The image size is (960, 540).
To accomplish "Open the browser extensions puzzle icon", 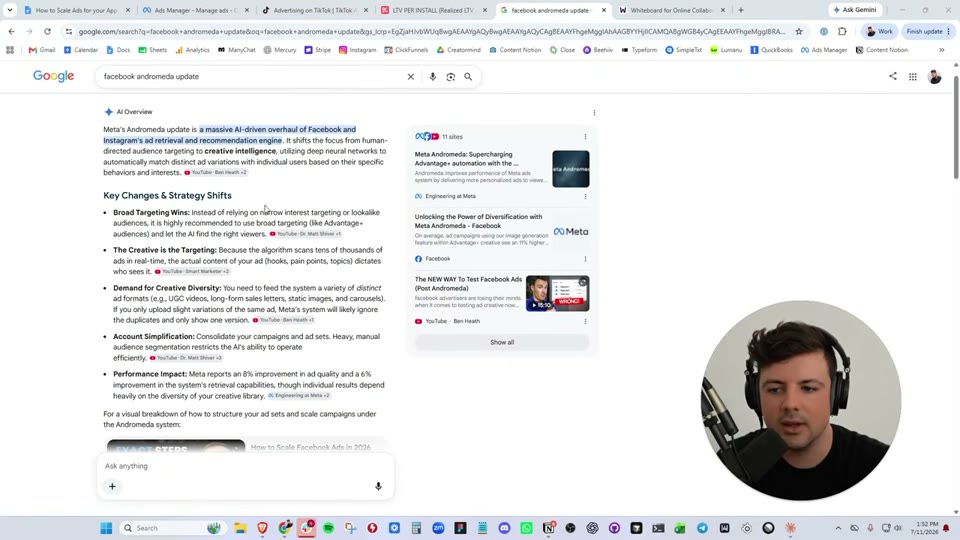I will tap(842, 31).
